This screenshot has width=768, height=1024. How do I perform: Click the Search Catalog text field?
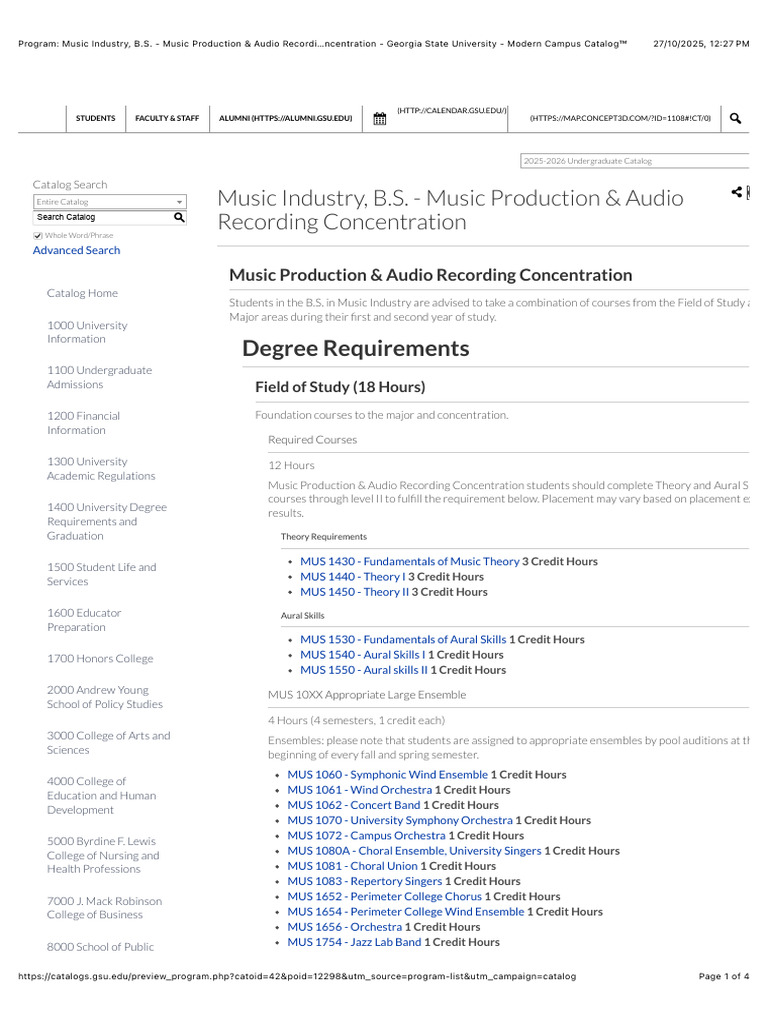click(x=103, y=217)
